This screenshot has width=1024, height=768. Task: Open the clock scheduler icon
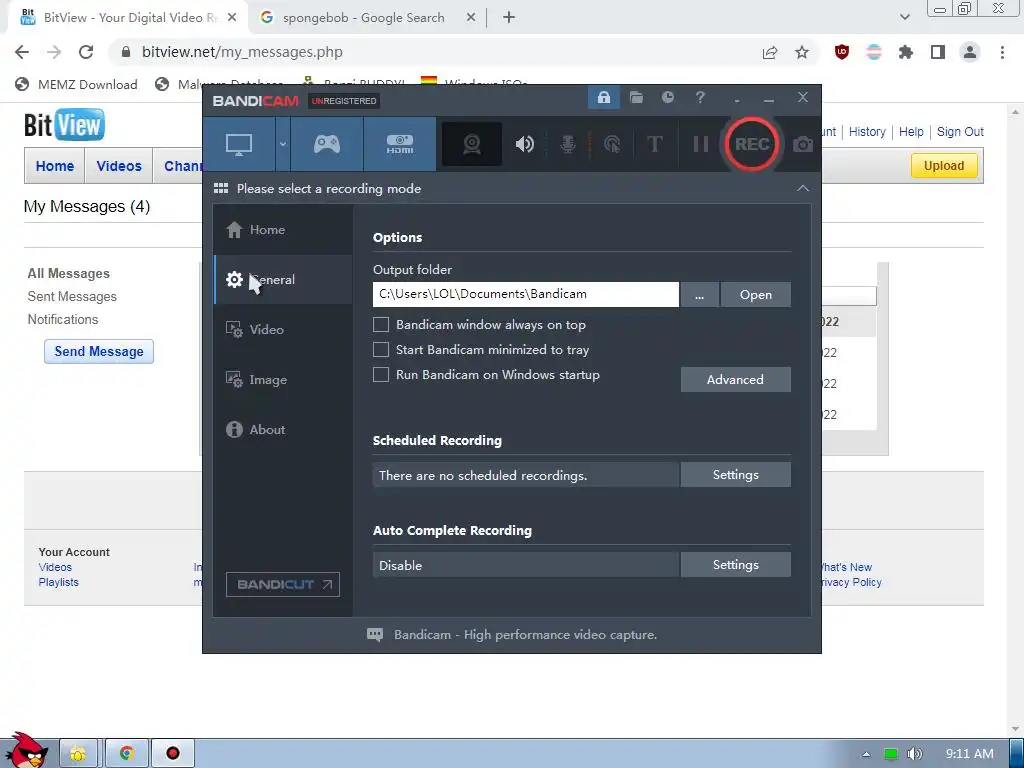[667, 98]
